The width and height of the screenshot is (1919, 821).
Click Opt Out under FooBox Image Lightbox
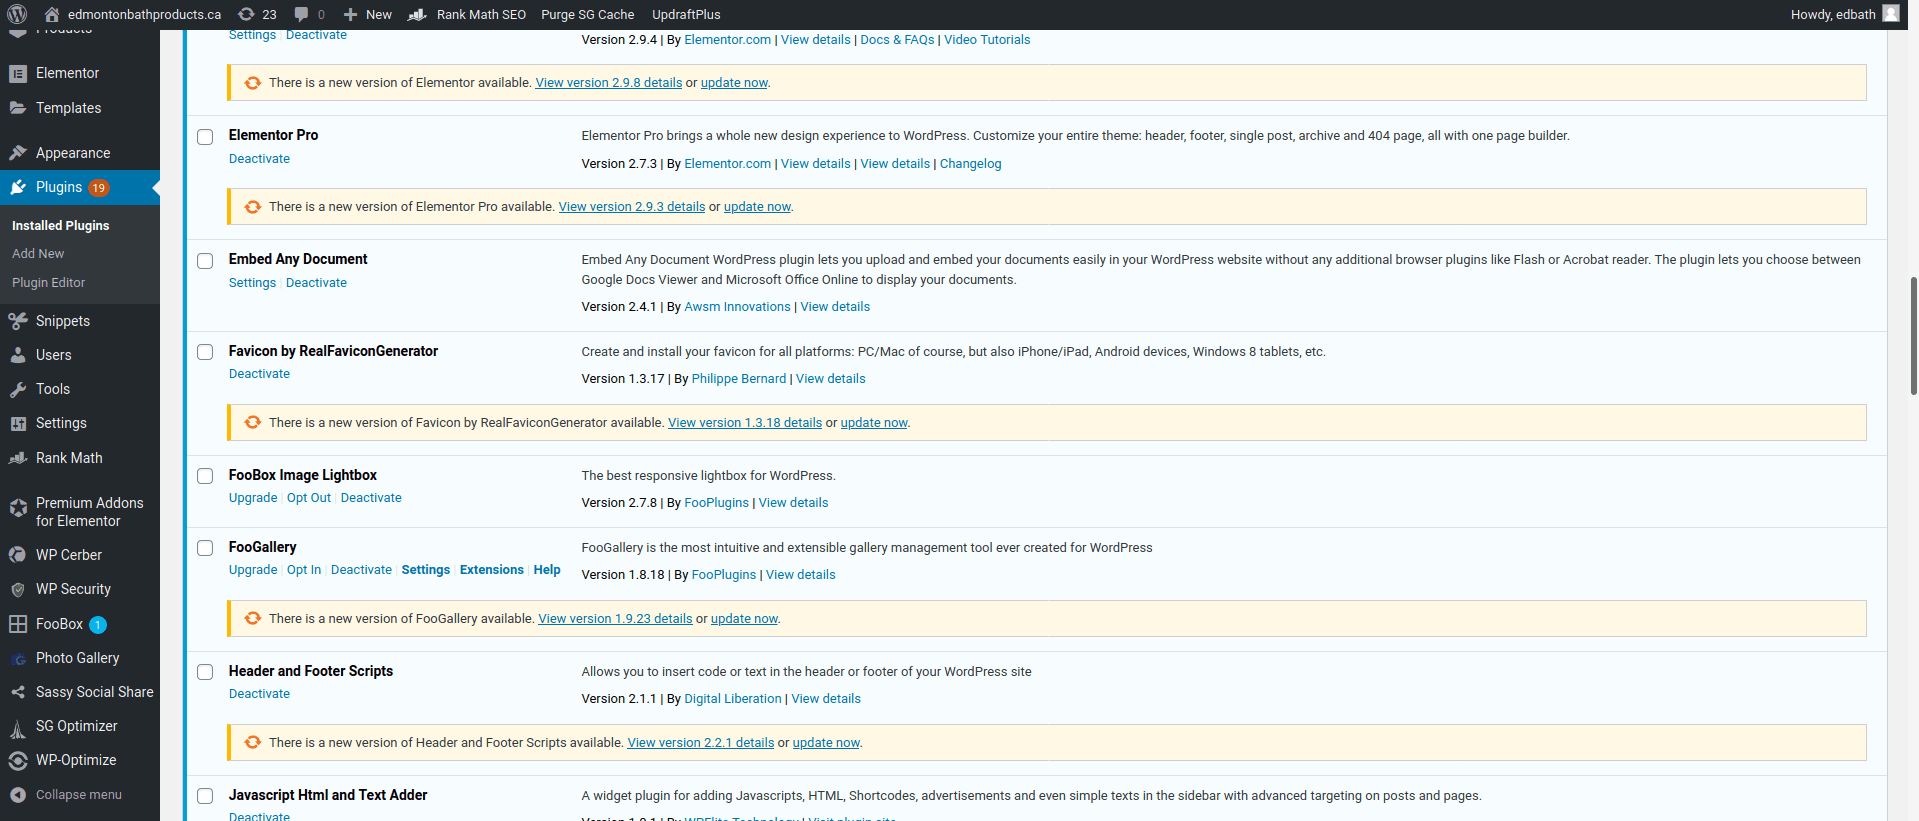coord(309,498)
